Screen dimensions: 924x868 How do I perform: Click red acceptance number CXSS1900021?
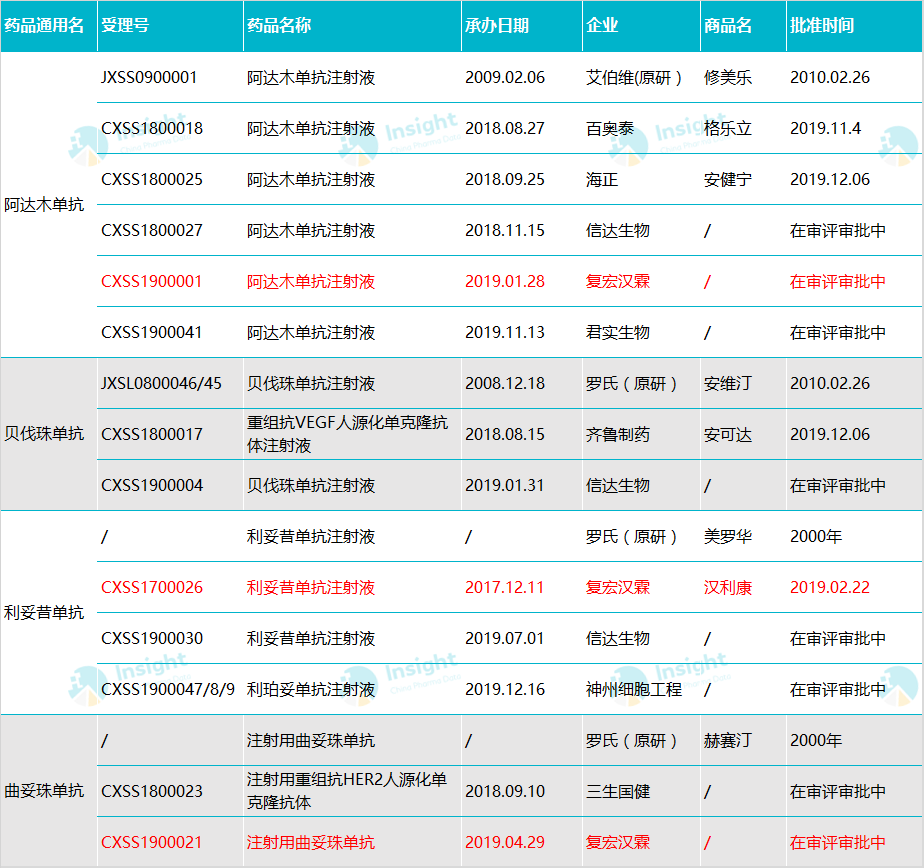152,843
